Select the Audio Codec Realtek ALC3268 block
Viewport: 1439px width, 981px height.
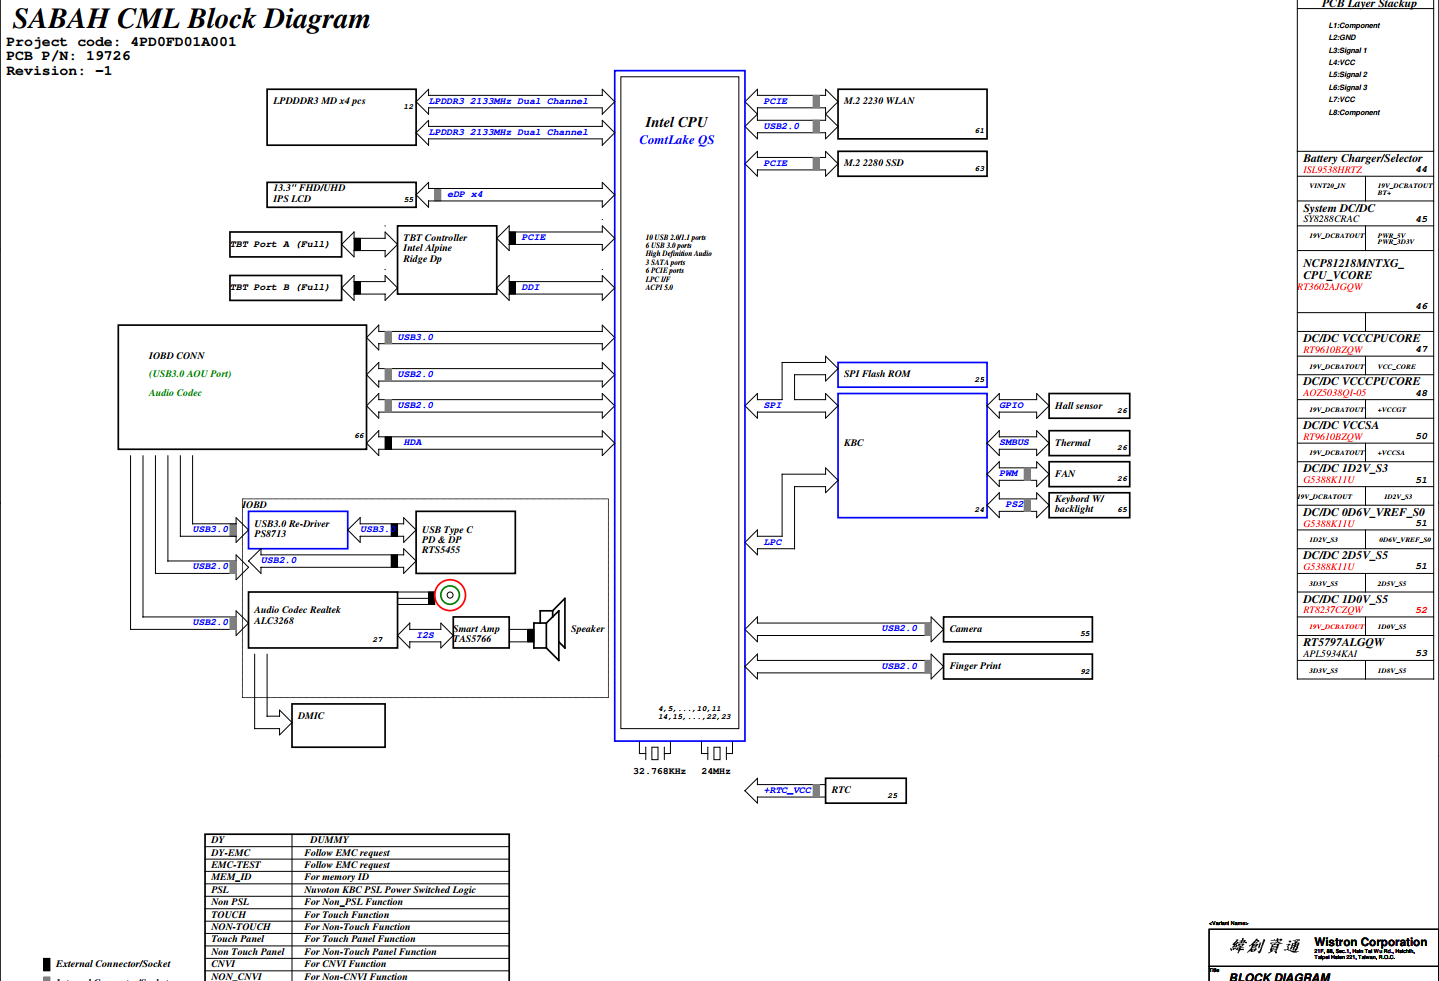coord(323,620)
